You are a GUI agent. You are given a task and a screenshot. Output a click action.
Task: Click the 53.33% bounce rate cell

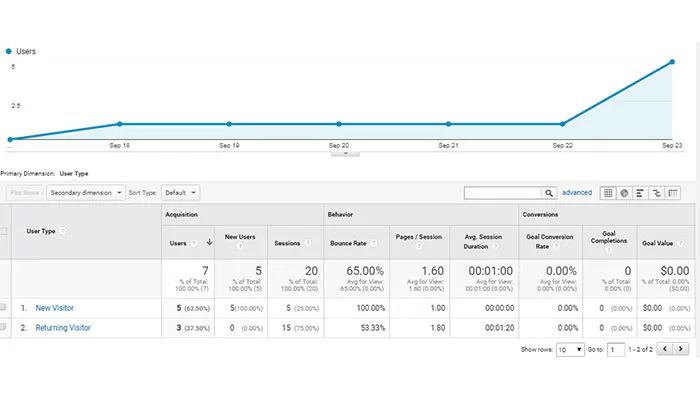tap(373, 328)
